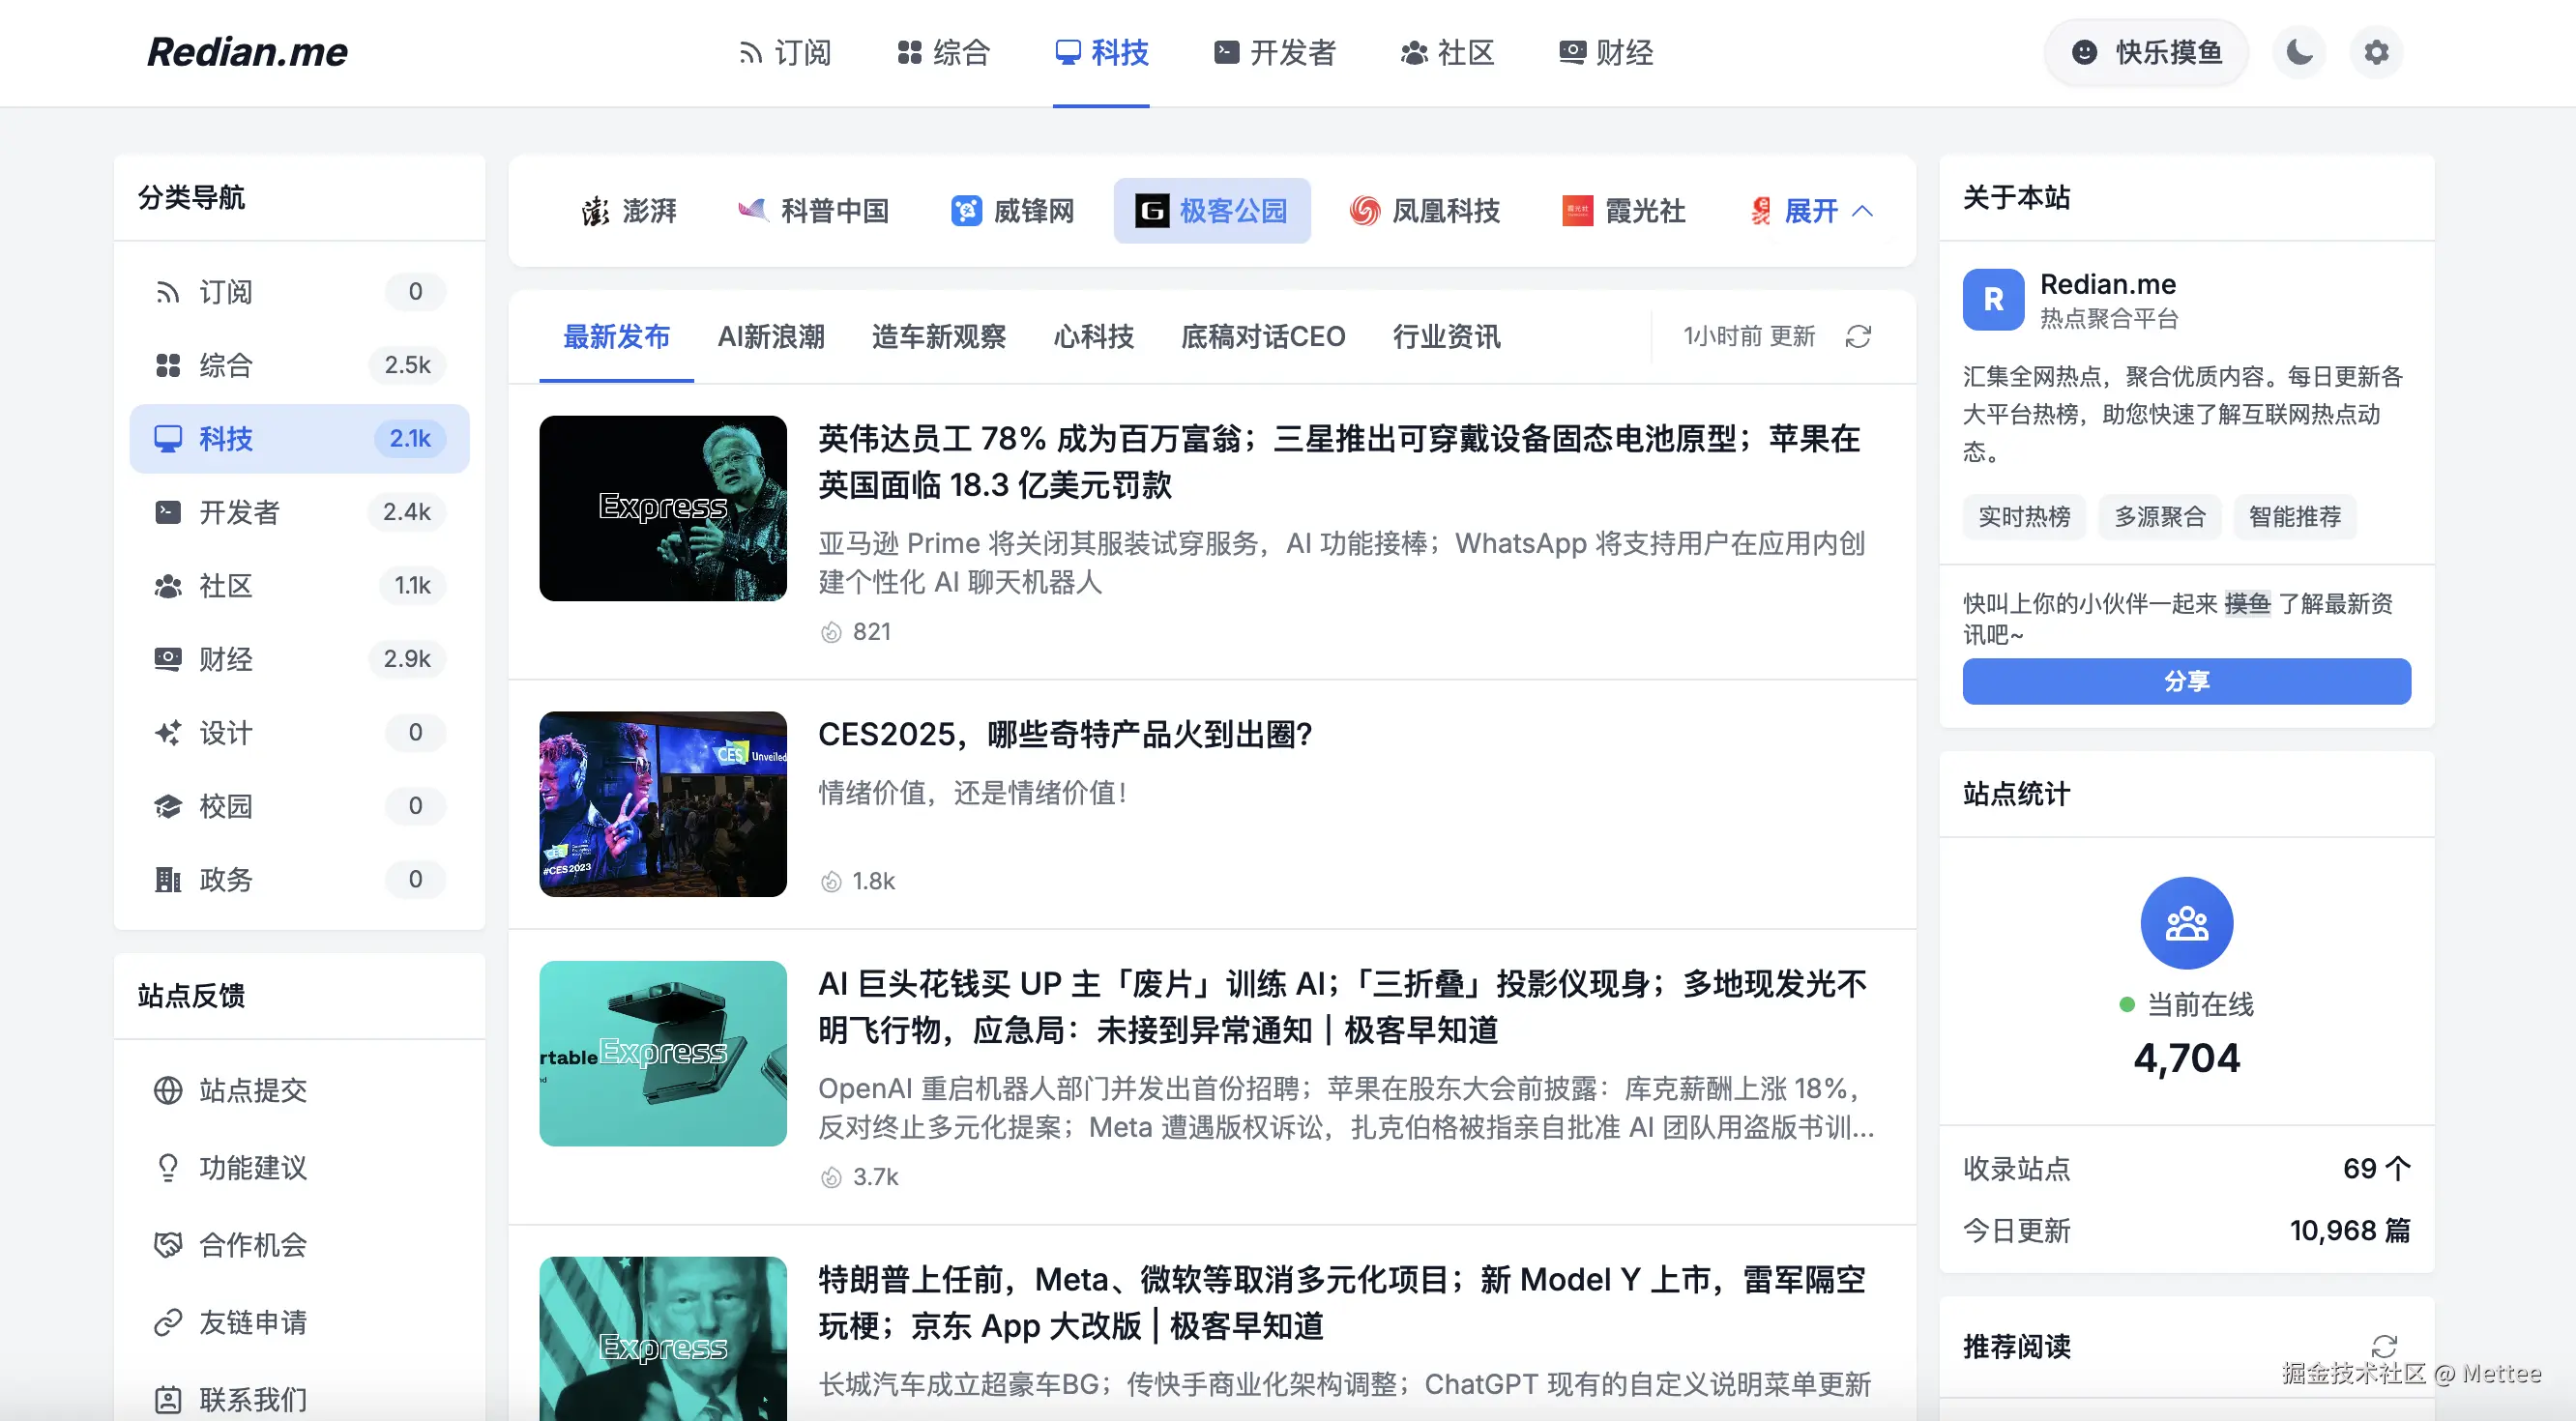Switch source to 凤凰科技
Screen dimensions: 2576x1421
click(1424, 211)
